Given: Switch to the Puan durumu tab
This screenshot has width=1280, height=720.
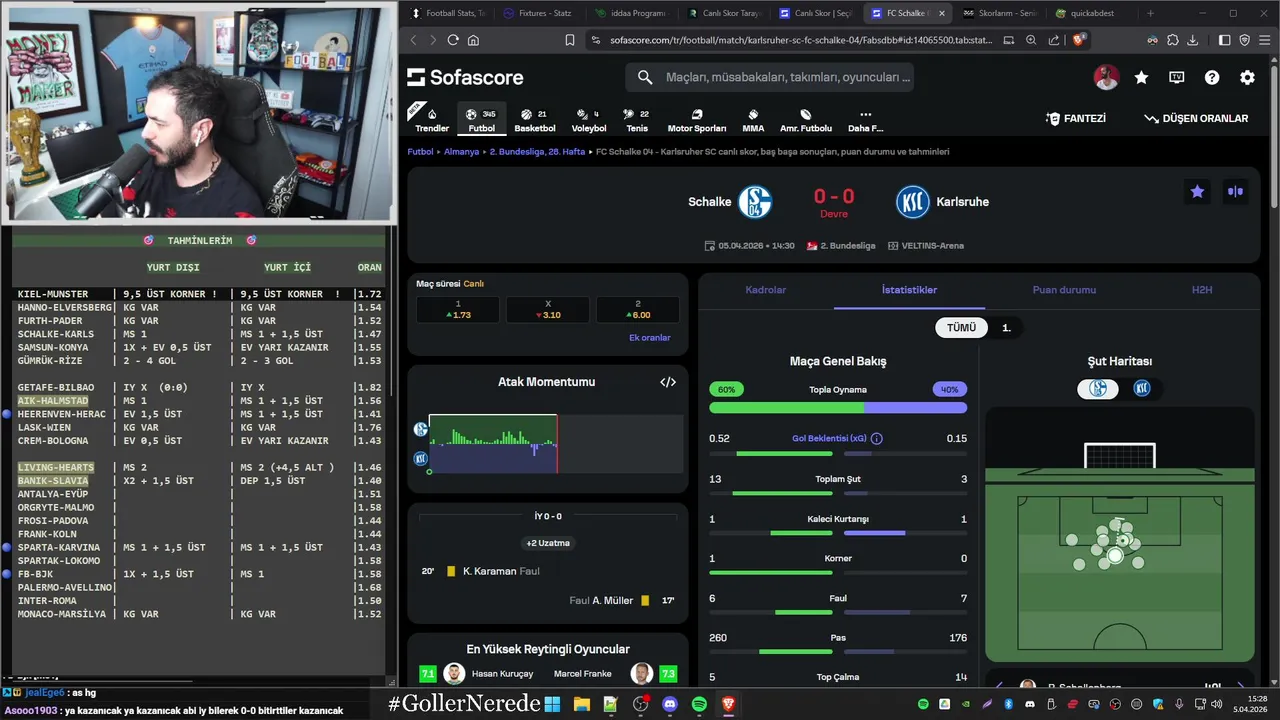Looking at the screenshot, I should pos(1064,290).
